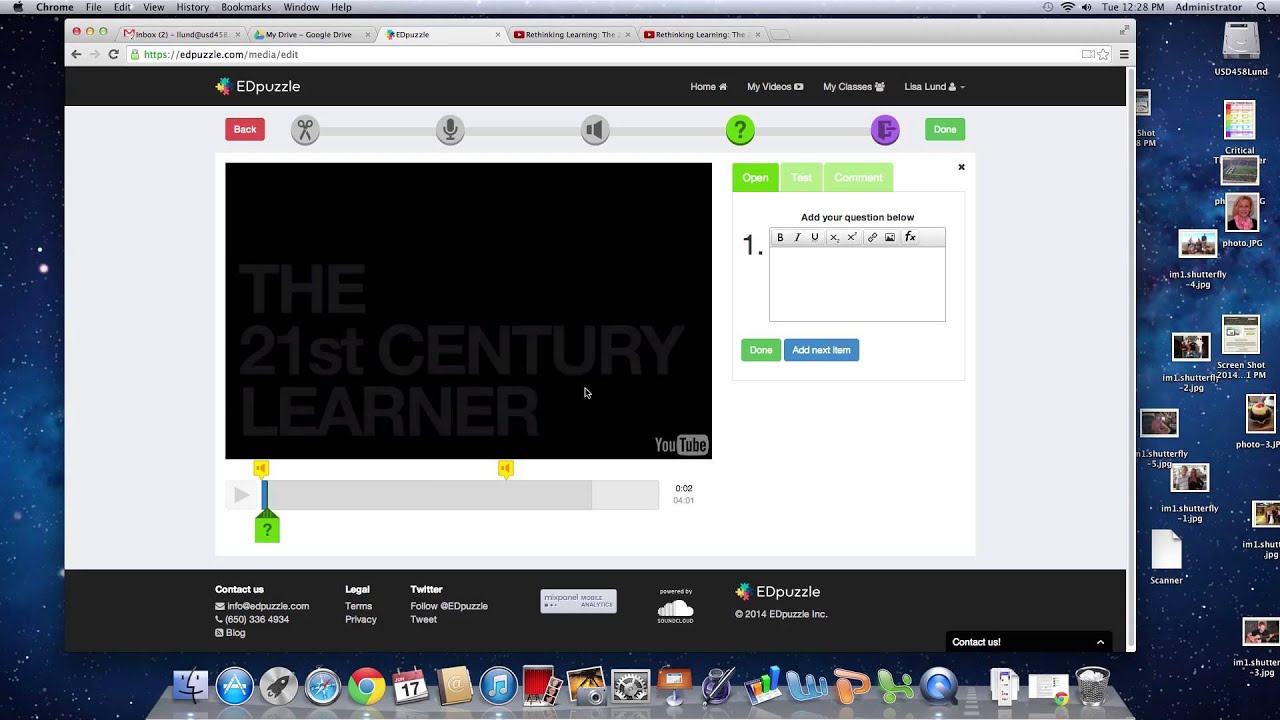Switch to the Open question tab

click(x=755, y=177)
